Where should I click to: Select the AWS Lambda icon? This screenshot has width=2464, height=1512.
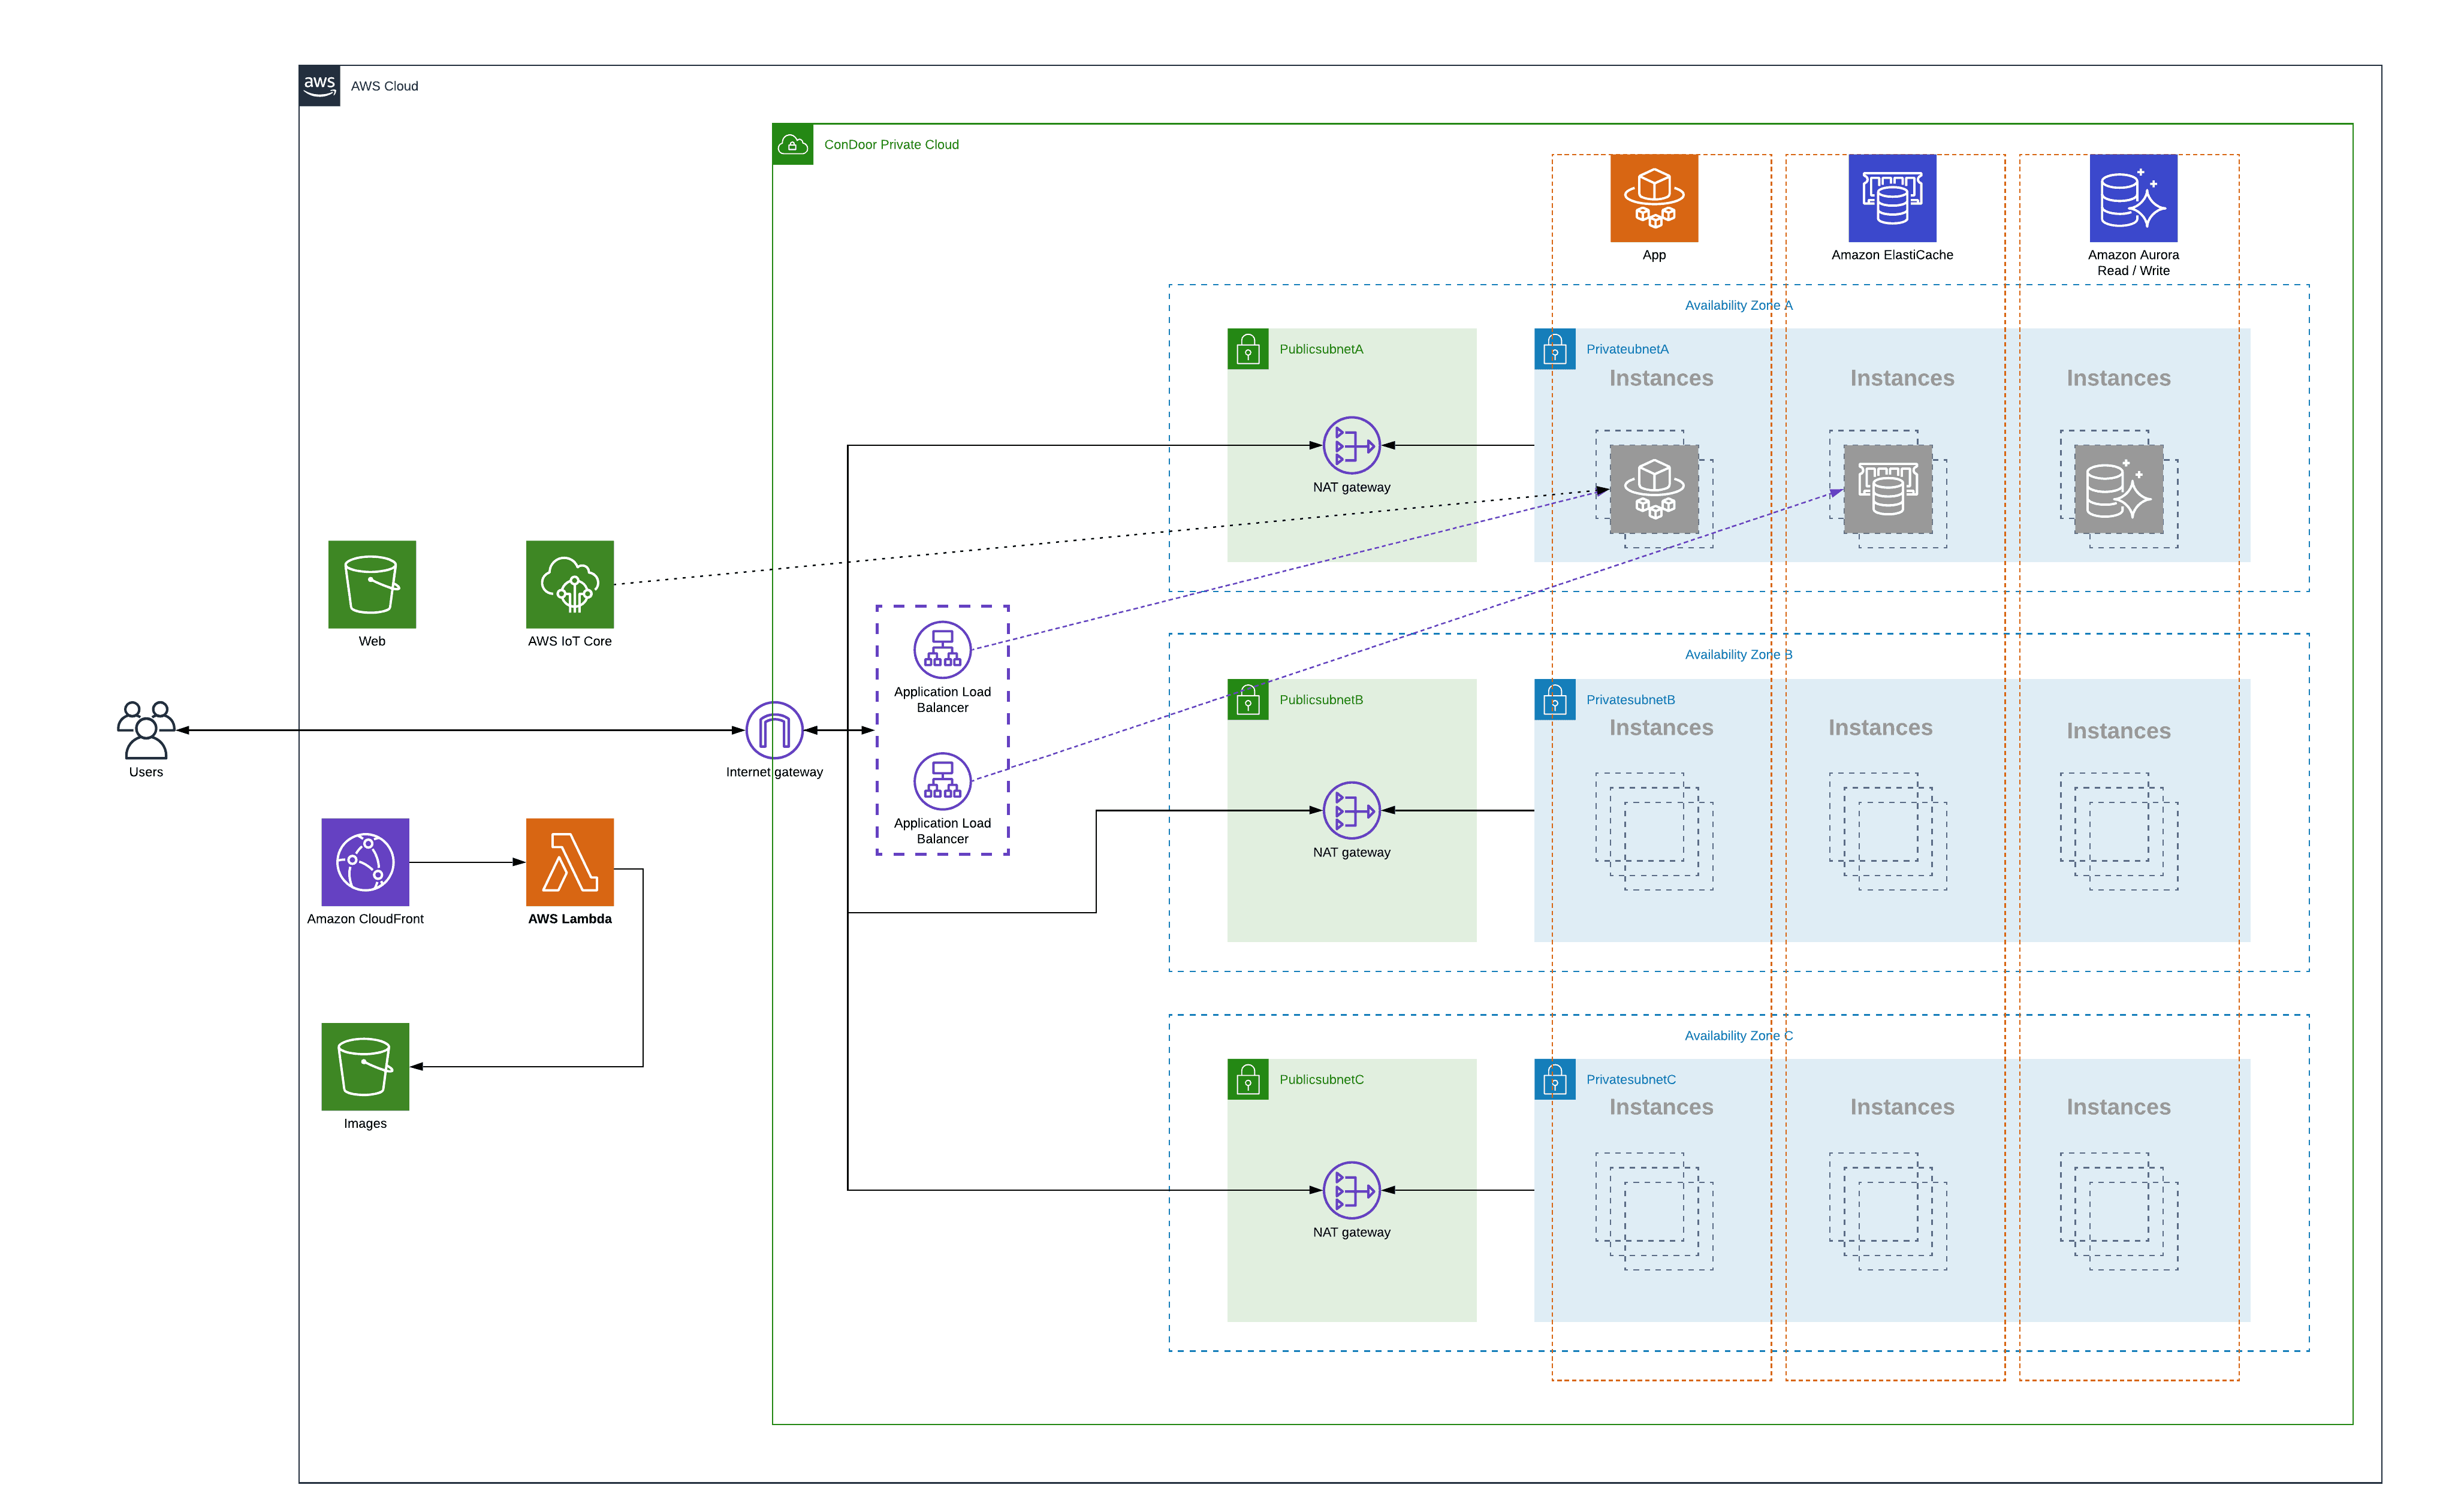(x=570, y=862)
